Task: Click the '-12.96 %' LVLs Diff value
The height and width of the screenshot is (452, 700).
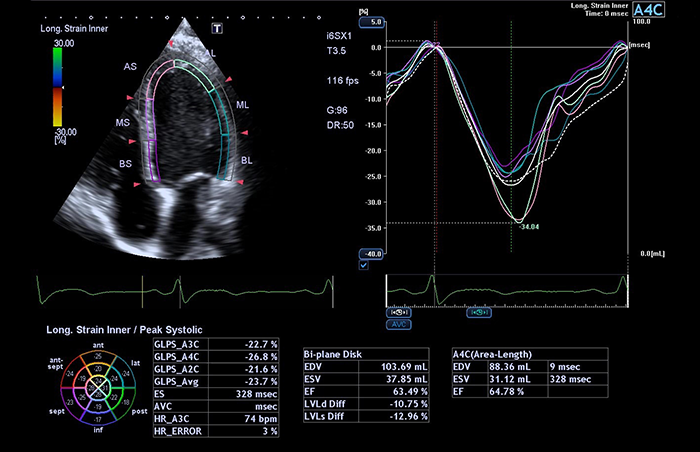Action: coord(408,417)
